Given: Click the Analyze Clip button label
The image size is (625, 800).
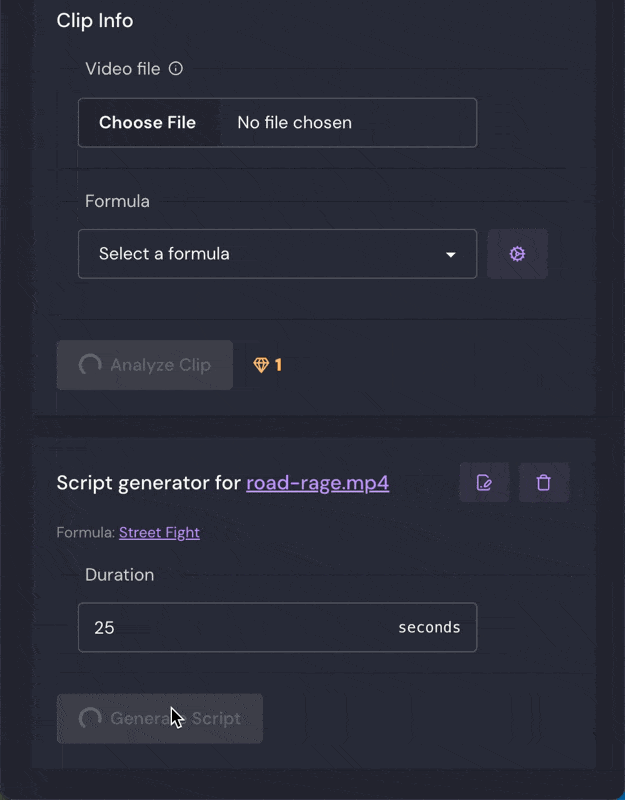Looking at the screenshot, I should tap(160, 365).
